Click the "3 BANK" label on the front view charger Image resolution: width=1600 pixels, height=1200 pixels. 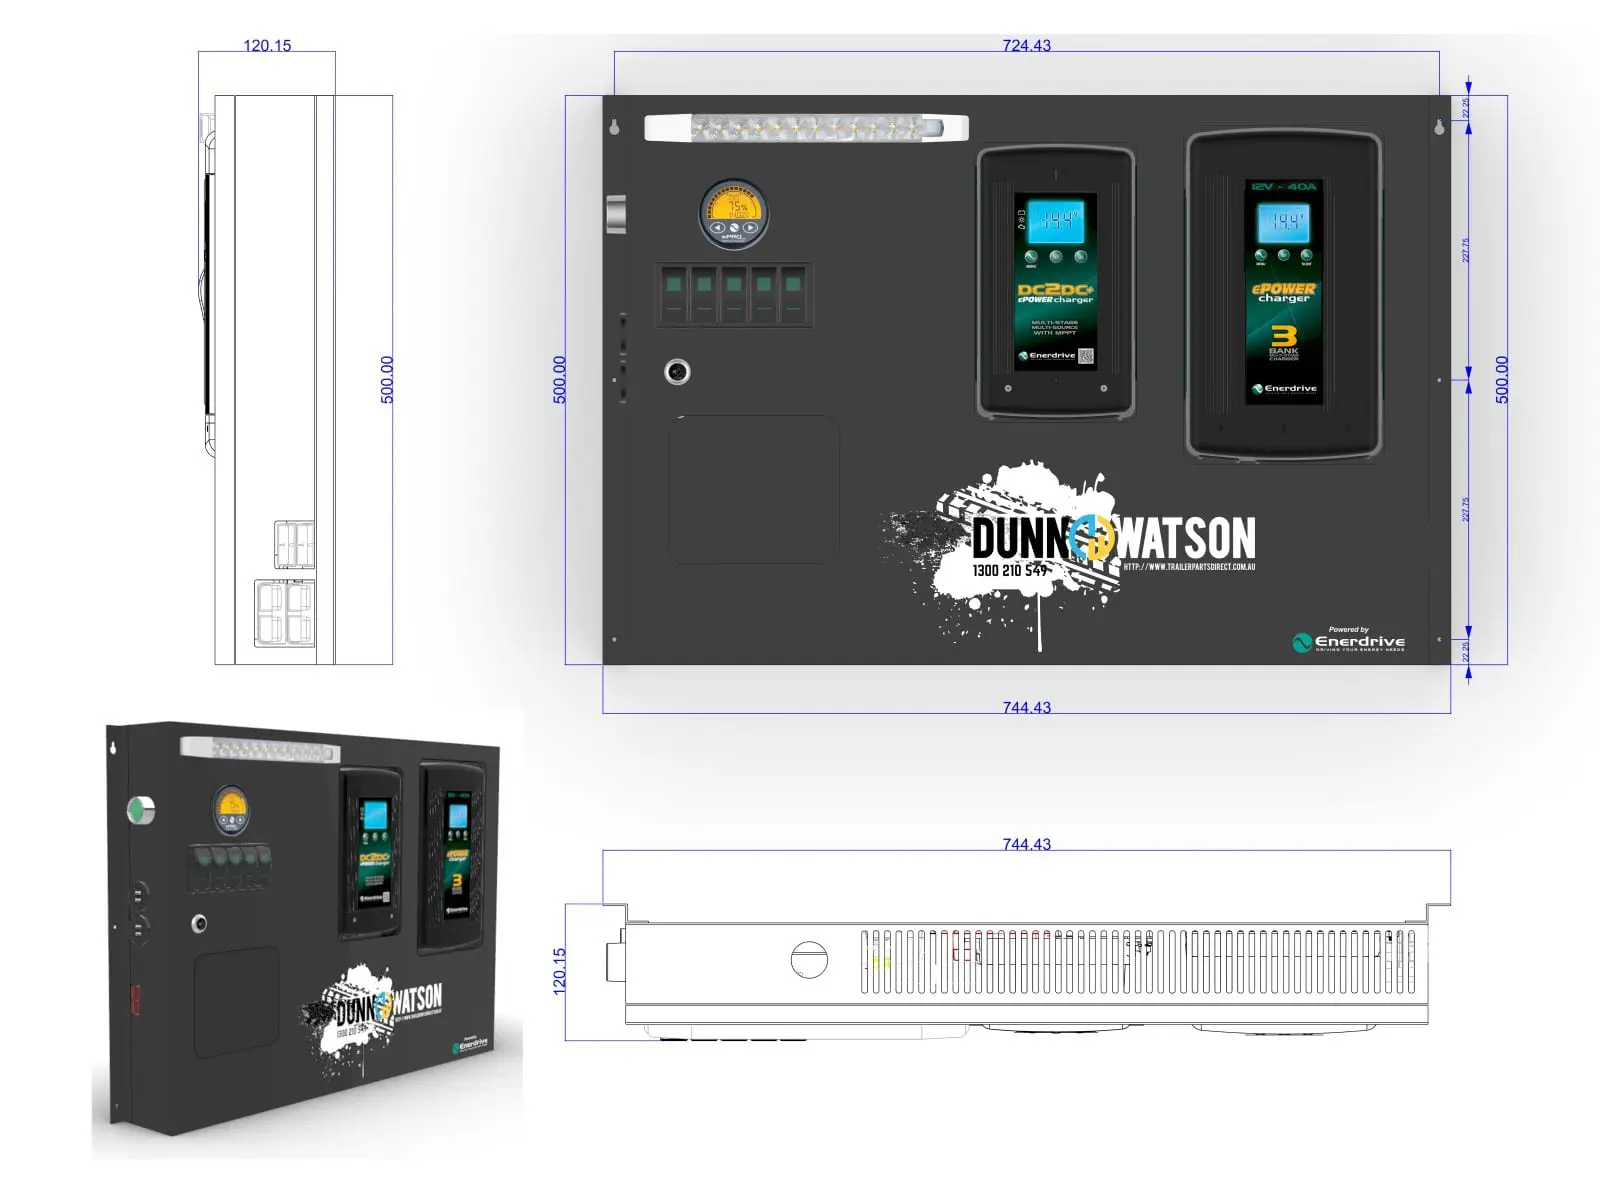tap(1284, 340)
